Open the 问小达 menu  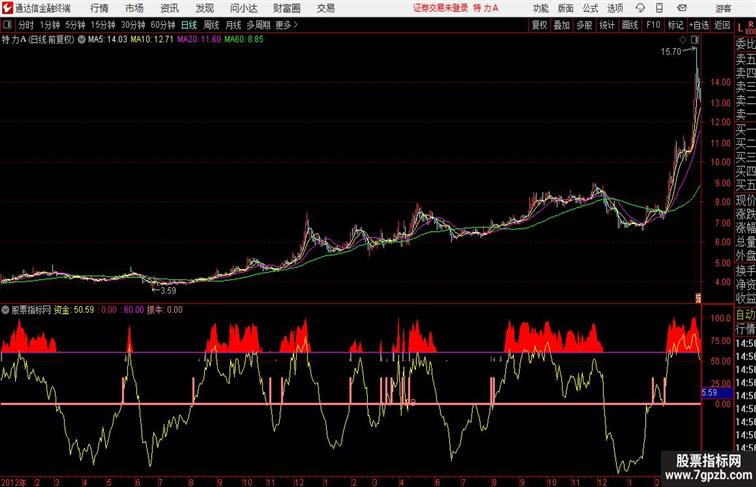point(243,8)
